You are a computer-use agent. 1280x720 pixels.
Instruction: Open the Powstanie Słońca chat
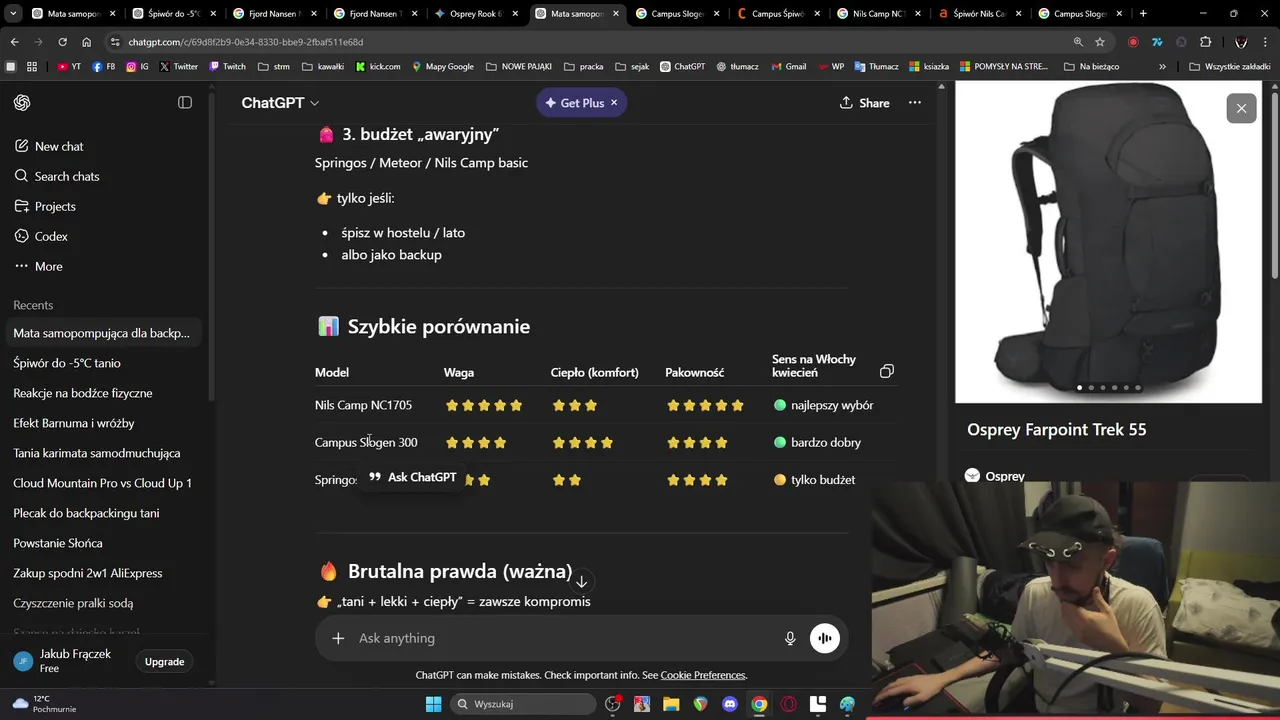tap(105, 543)
